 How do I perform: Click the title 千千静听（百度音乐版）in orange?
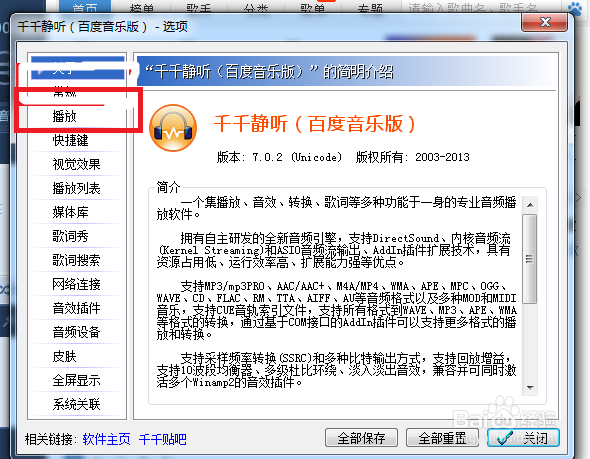tap(315, 124)
